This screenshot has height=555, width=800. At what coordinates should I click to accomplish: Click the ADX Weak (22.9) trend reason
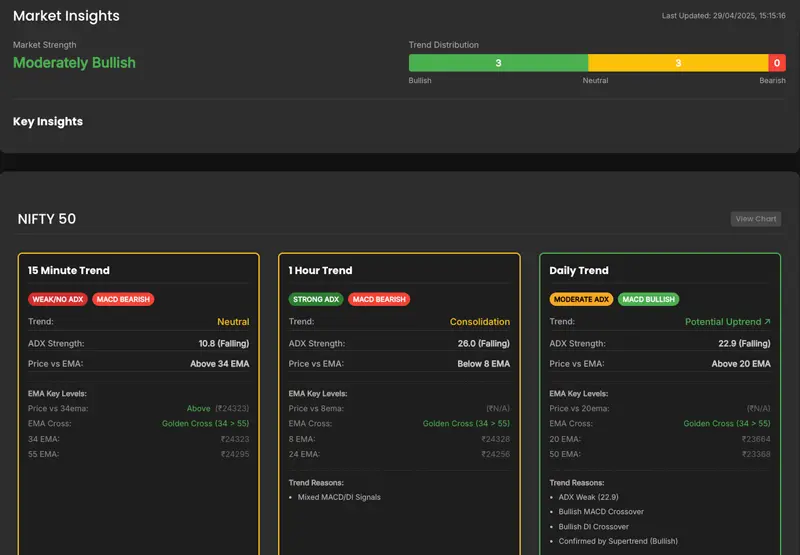588,497
